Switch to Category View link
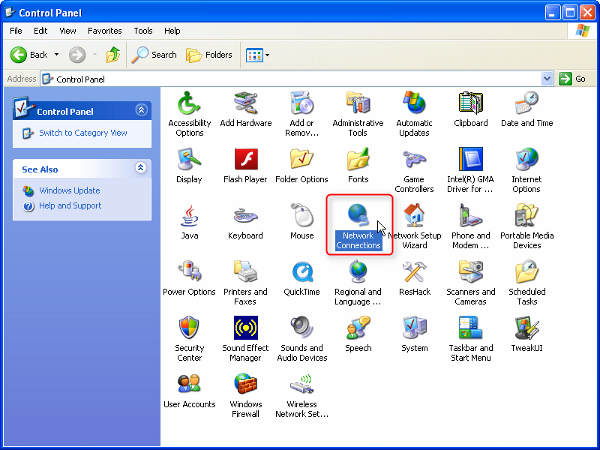Image resolution: width=600 pixels, height=450 pixels. 83,133
